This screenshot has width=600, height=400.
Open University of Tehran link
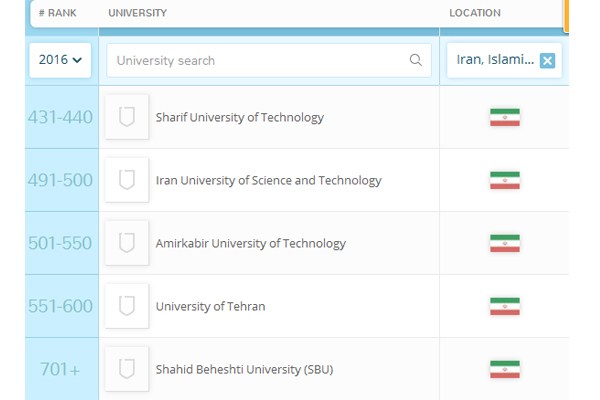(211, 306)
